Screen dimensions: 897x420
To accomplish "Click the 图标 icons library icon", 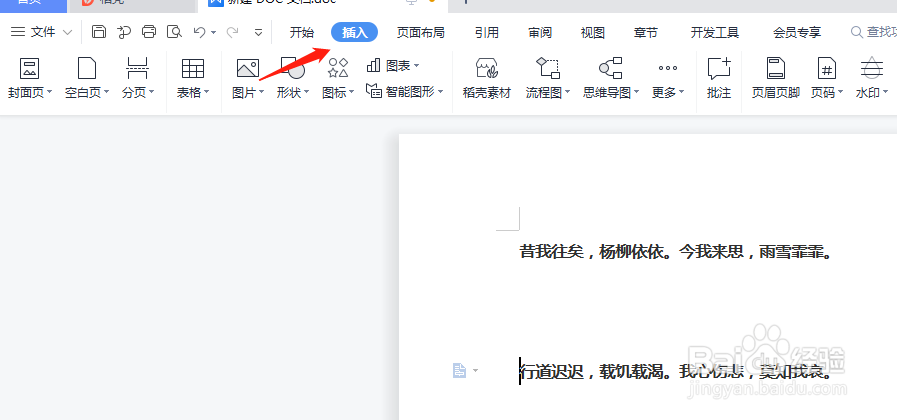I will [x=338, y=68].
